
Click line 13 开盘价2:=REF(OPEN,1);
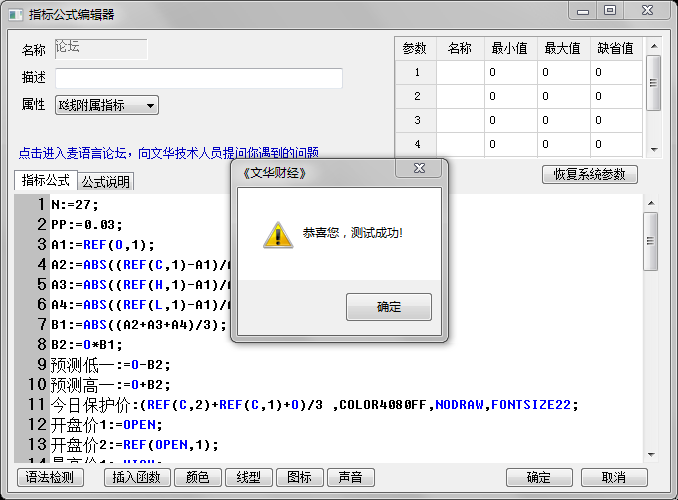point(134,445)
